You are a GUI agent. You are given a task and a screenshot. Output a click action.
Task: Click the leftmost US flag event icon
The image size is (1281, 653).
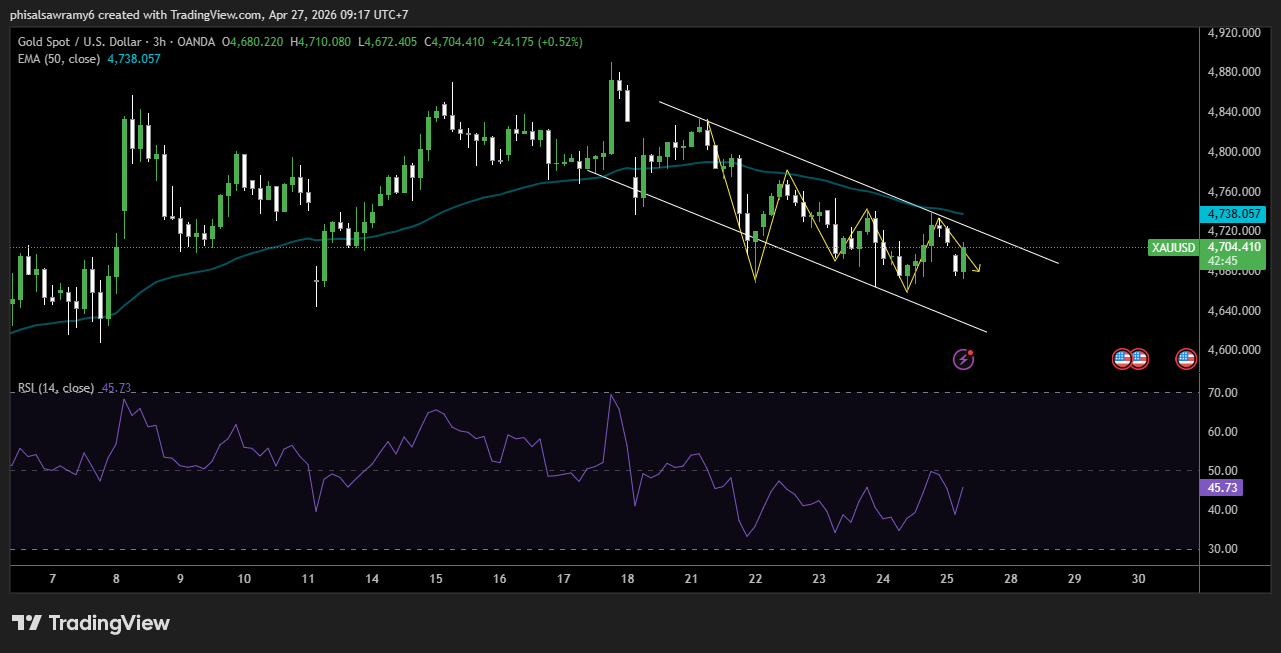coord(1123,358)
